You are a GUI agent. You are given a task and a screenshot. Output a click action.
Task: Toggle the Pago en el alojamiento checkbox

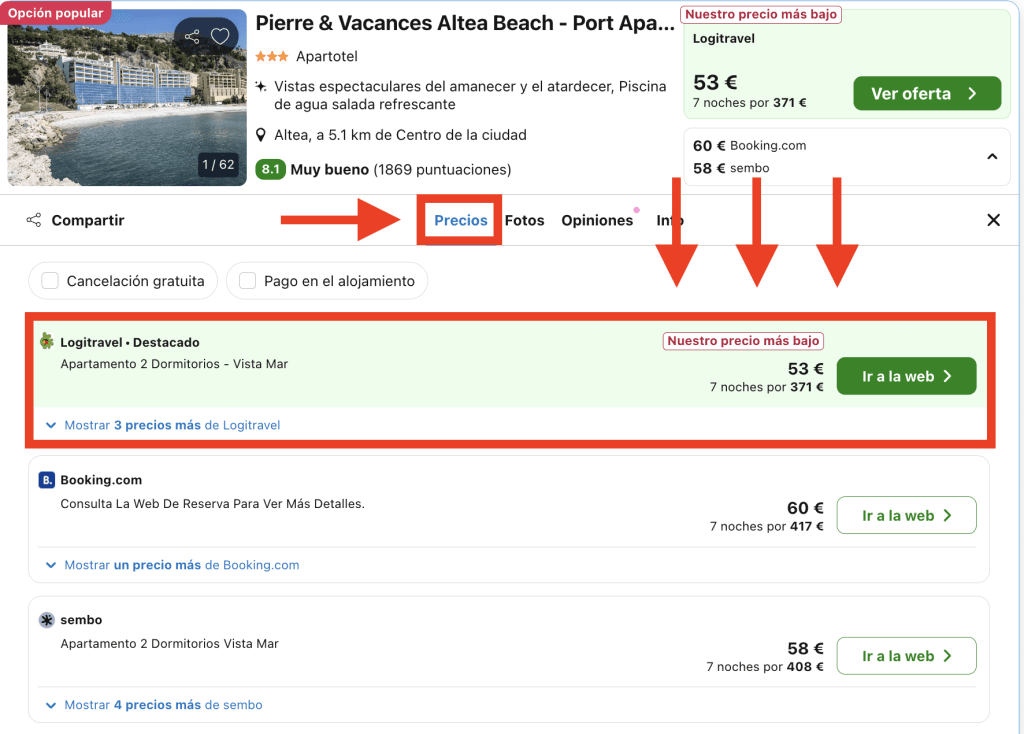(x=247, y=281)
